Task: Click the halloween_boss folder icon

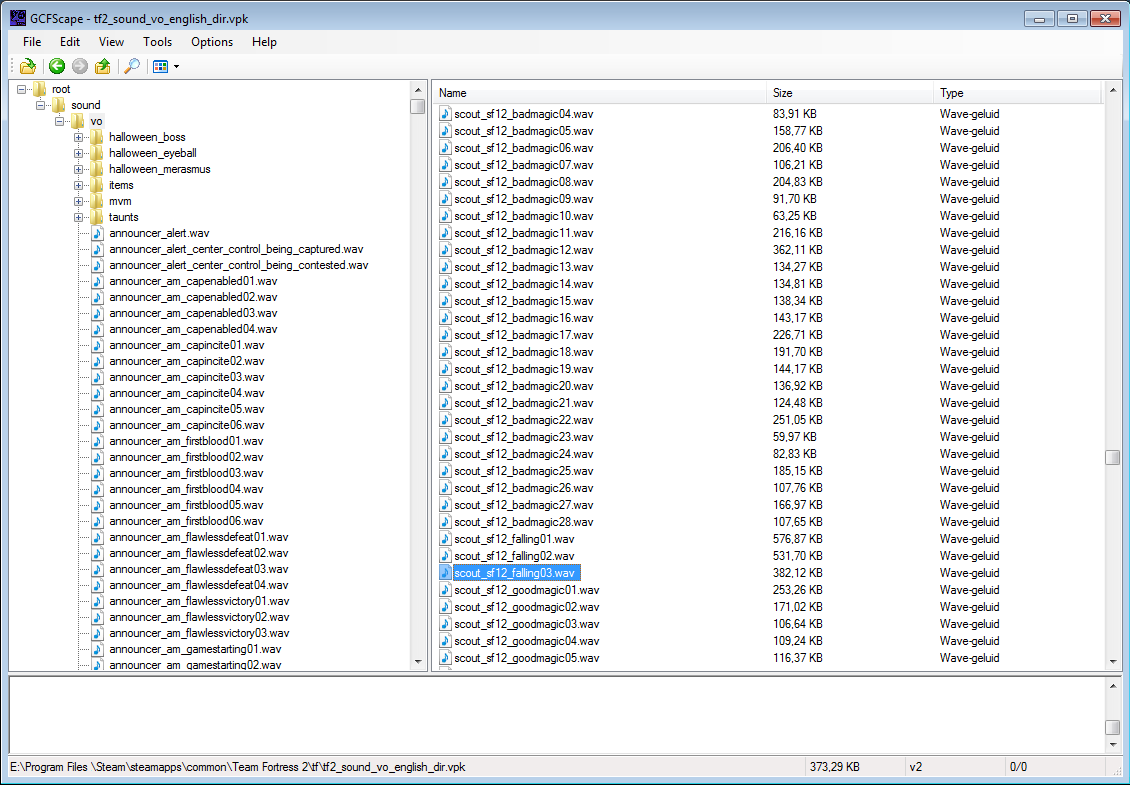Action: 97,137
